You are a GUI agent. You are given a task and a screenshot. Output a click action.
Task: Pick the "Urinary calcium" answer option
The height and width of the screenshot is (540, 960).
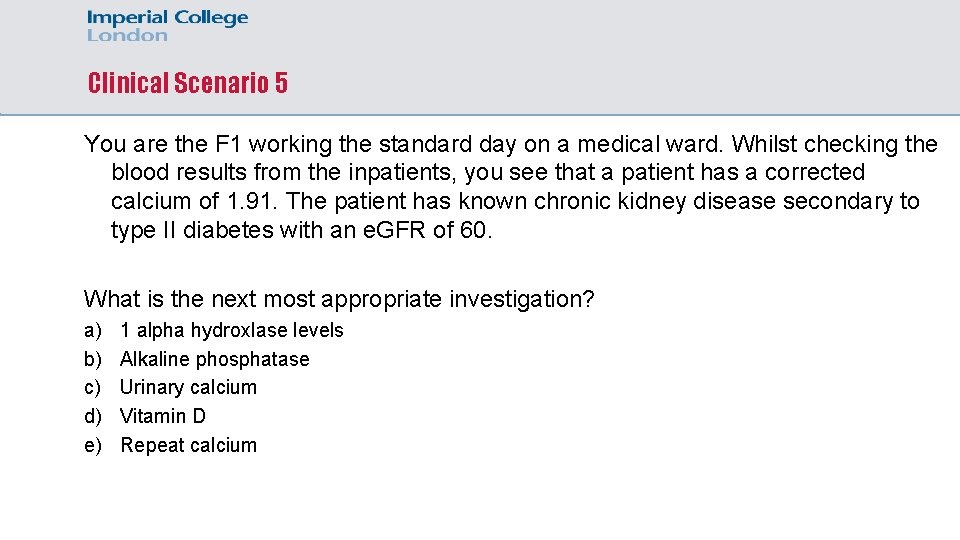click(x=188, y=387)
